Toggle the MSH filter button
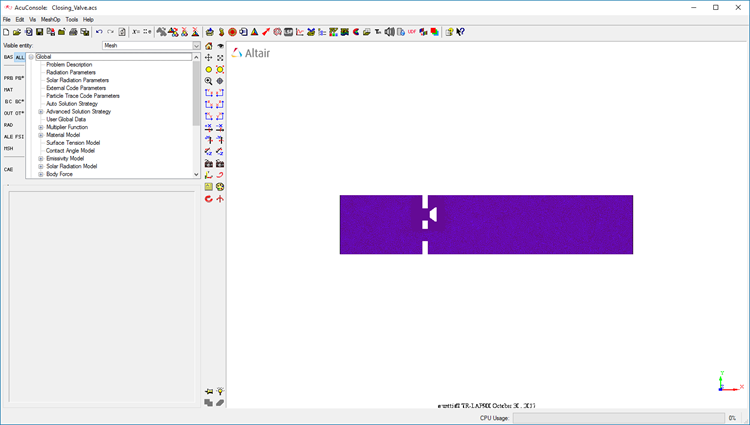The image size is (750, 425). point(8,148)
